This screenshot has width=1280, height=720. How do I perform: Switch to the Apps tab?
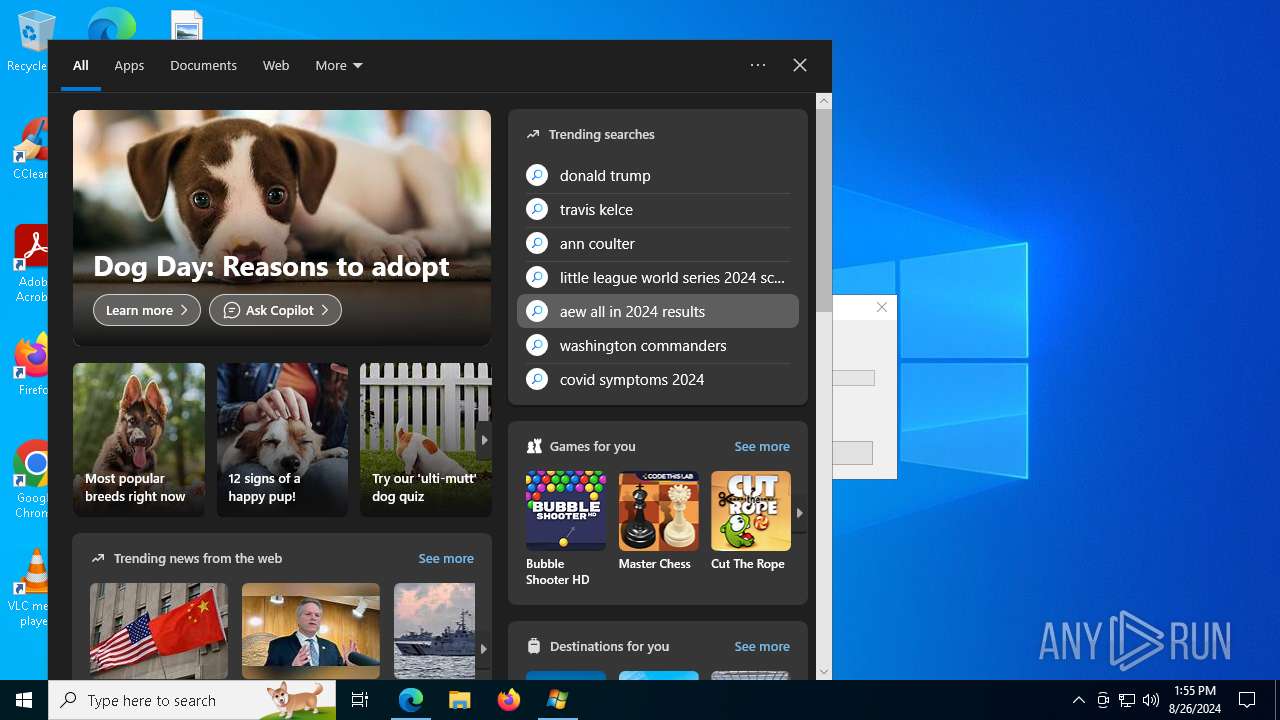coord(129,65)
